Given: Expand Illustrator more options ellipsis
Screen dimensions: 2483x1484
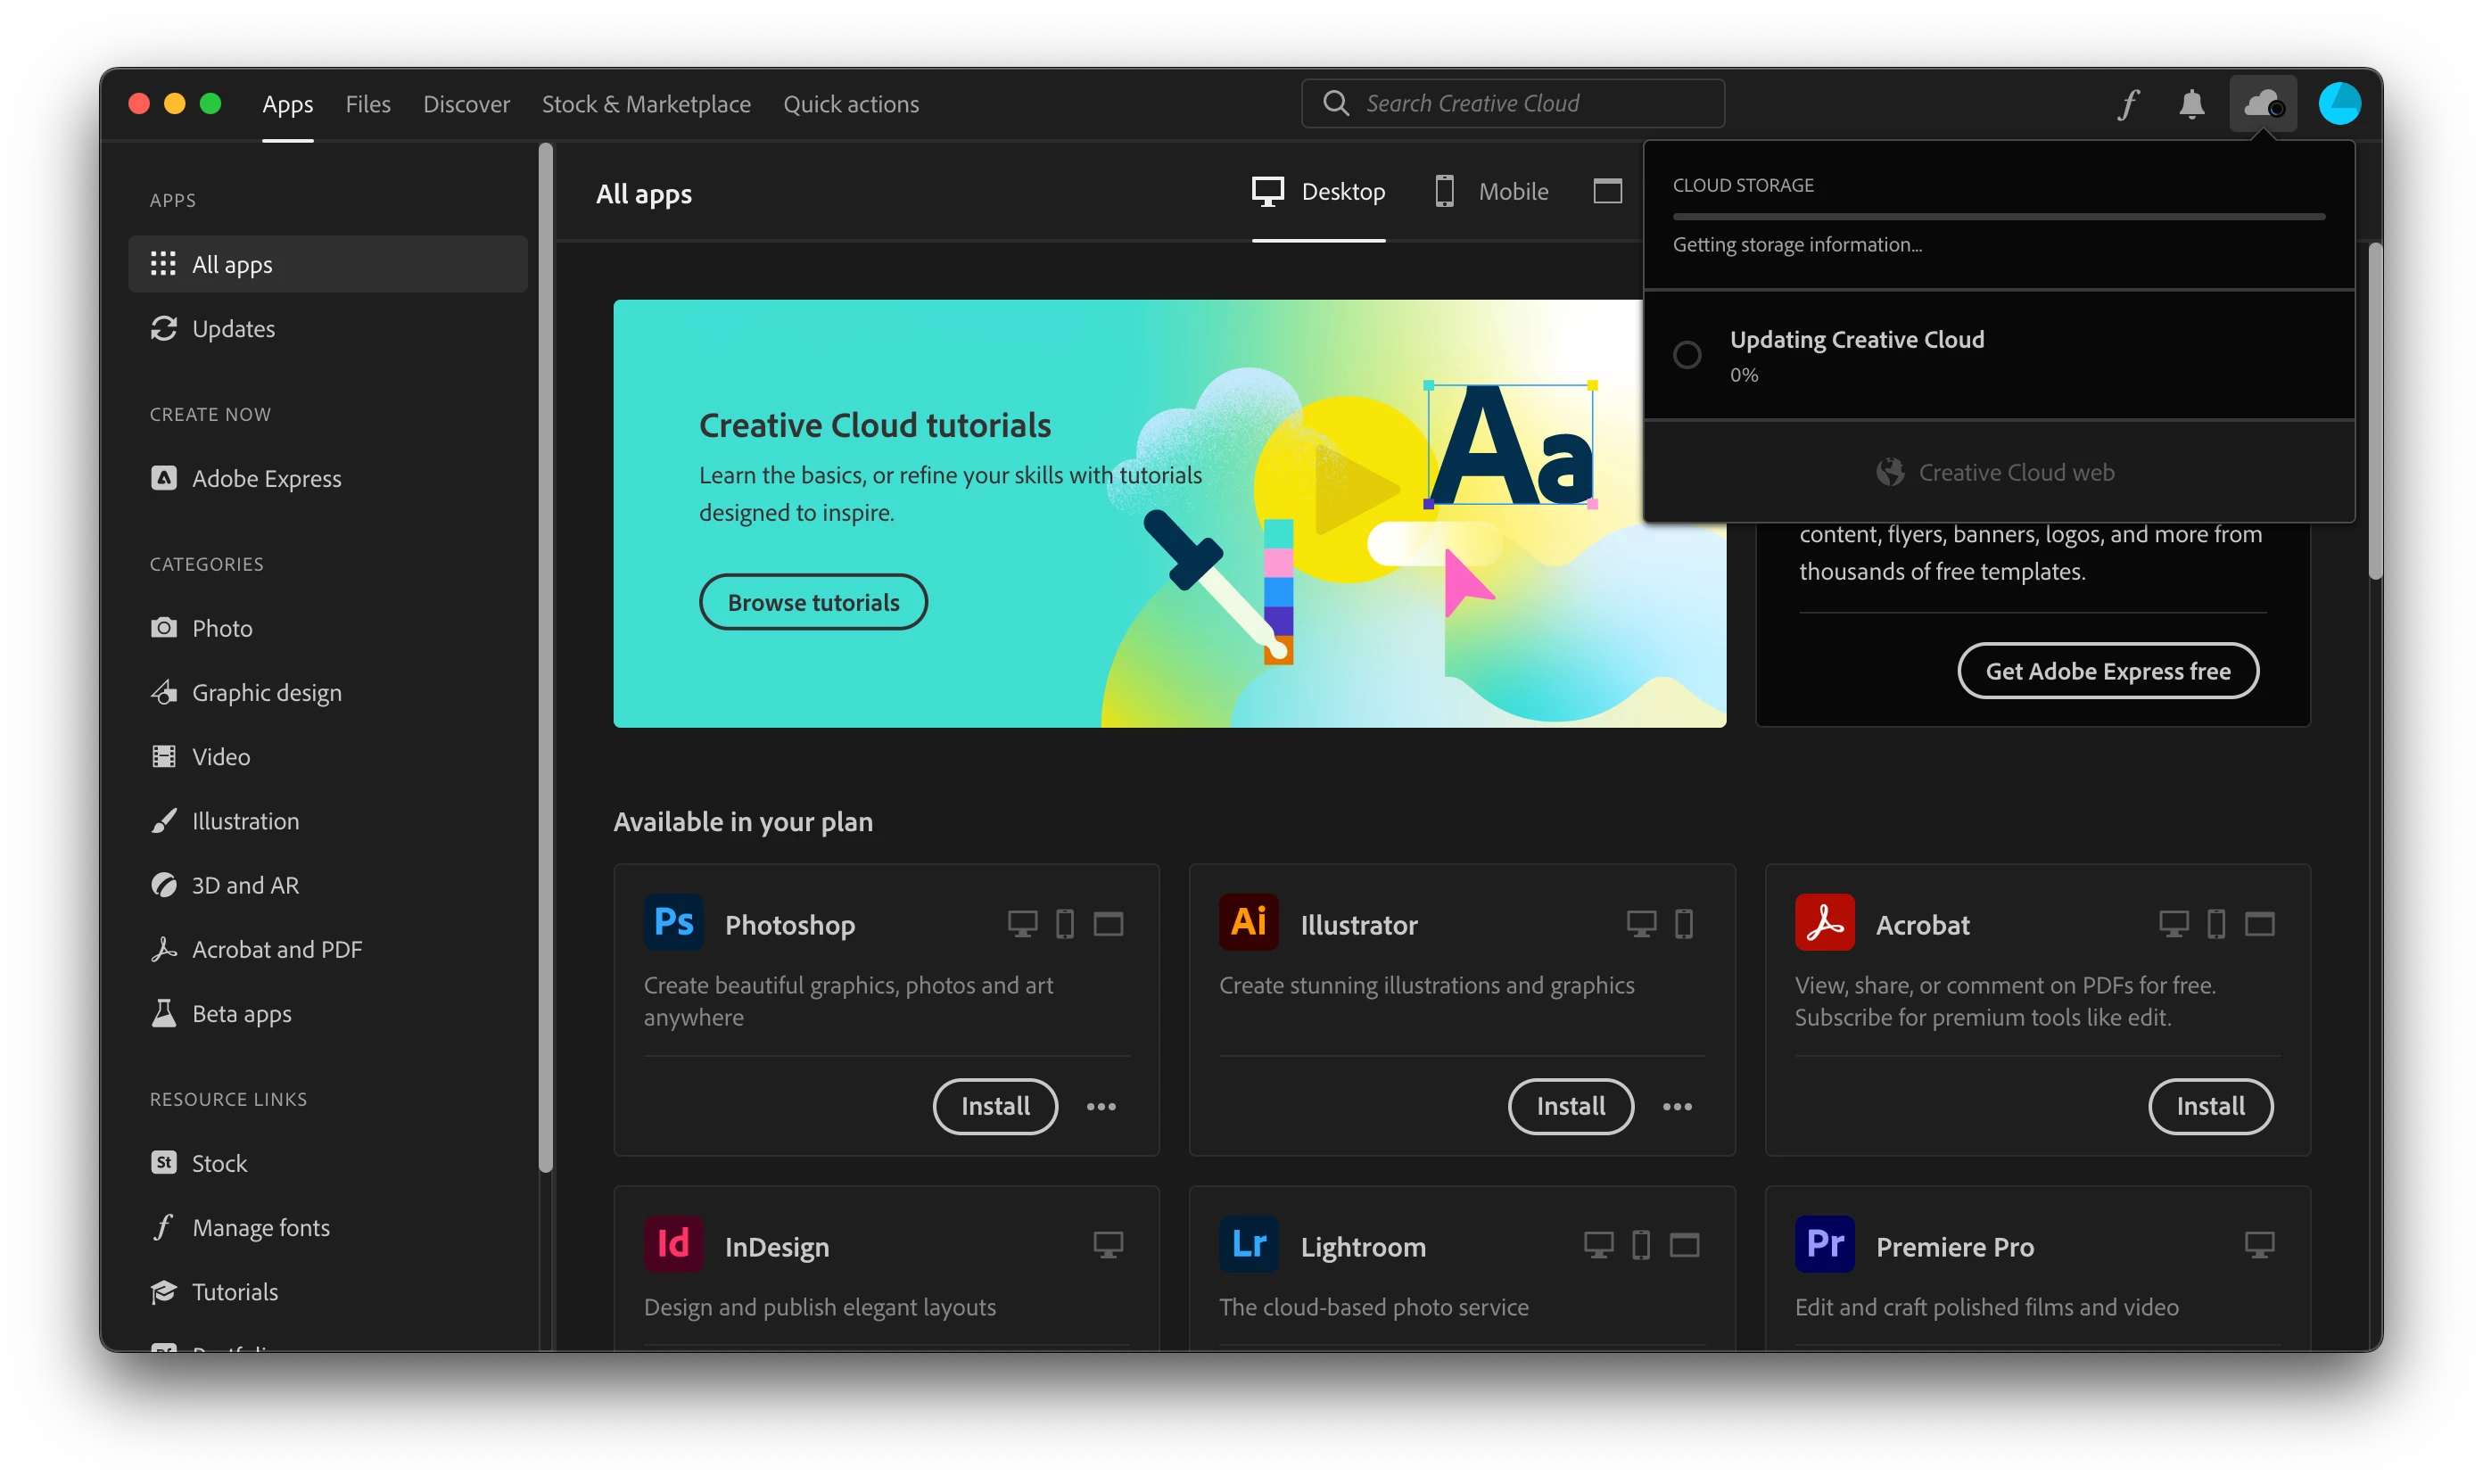Looking at the screenshot, I should (x=1677, y=1106).
